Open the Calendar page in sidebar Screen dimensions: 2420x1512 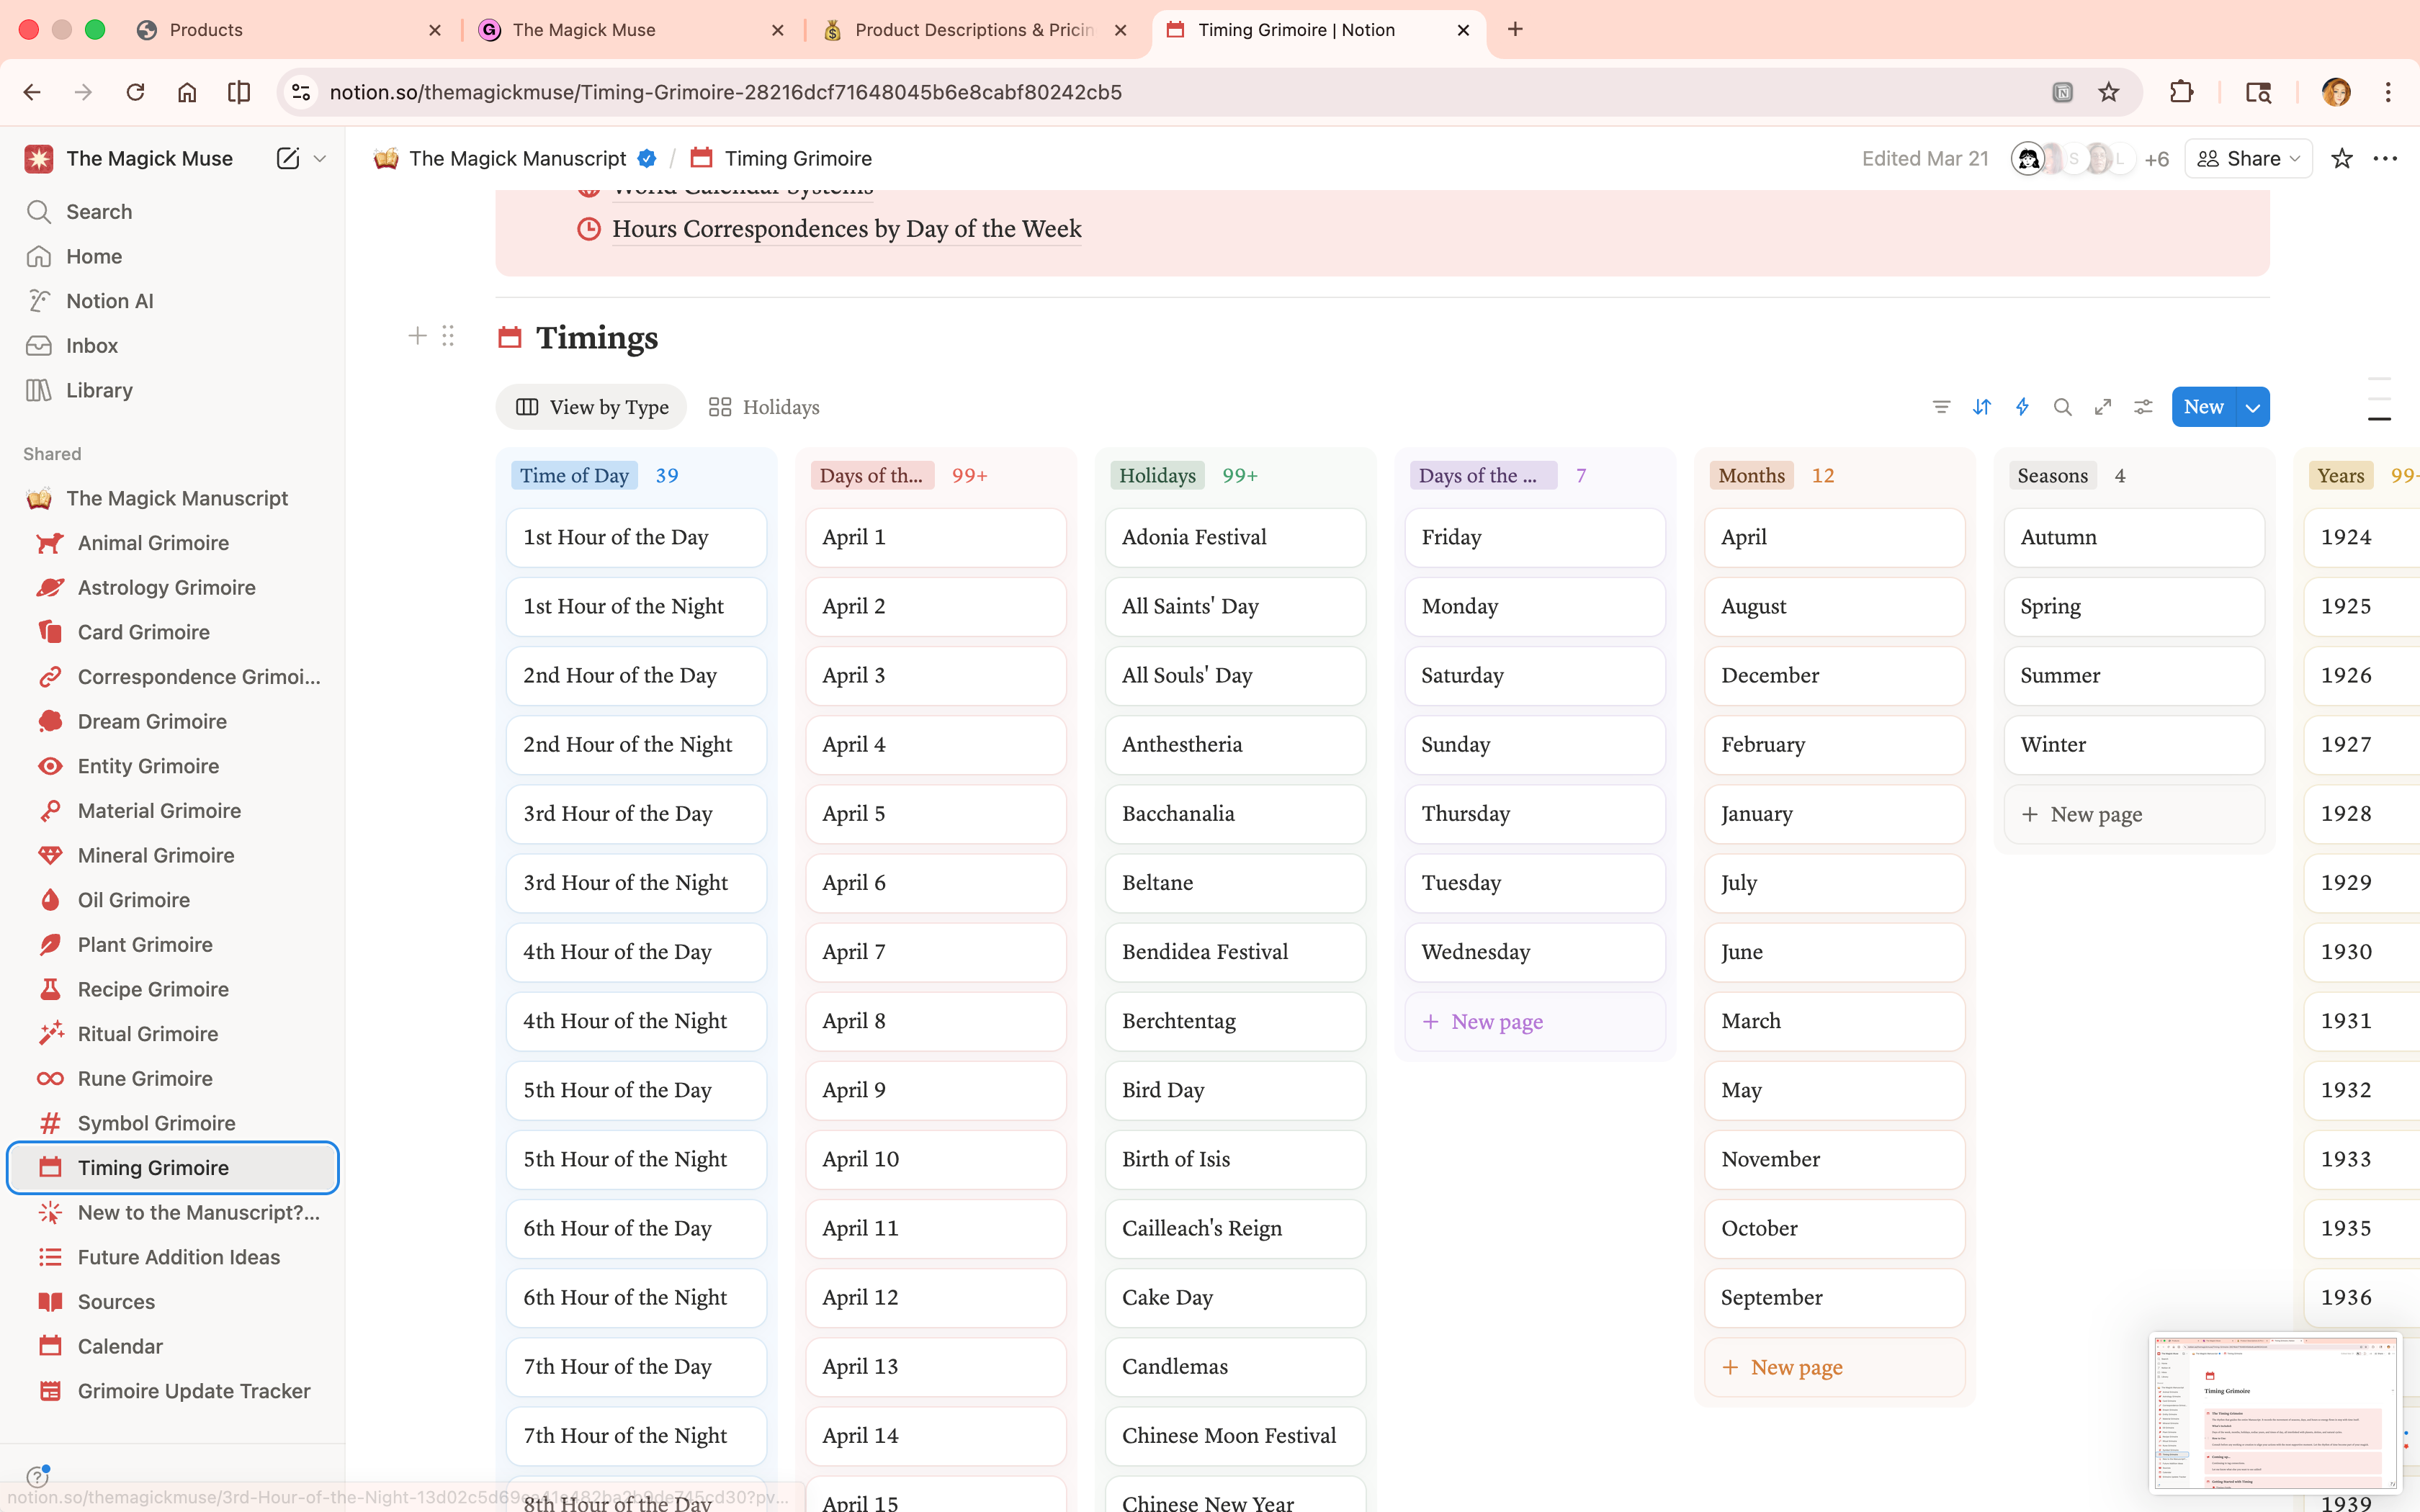point(173,1346)
